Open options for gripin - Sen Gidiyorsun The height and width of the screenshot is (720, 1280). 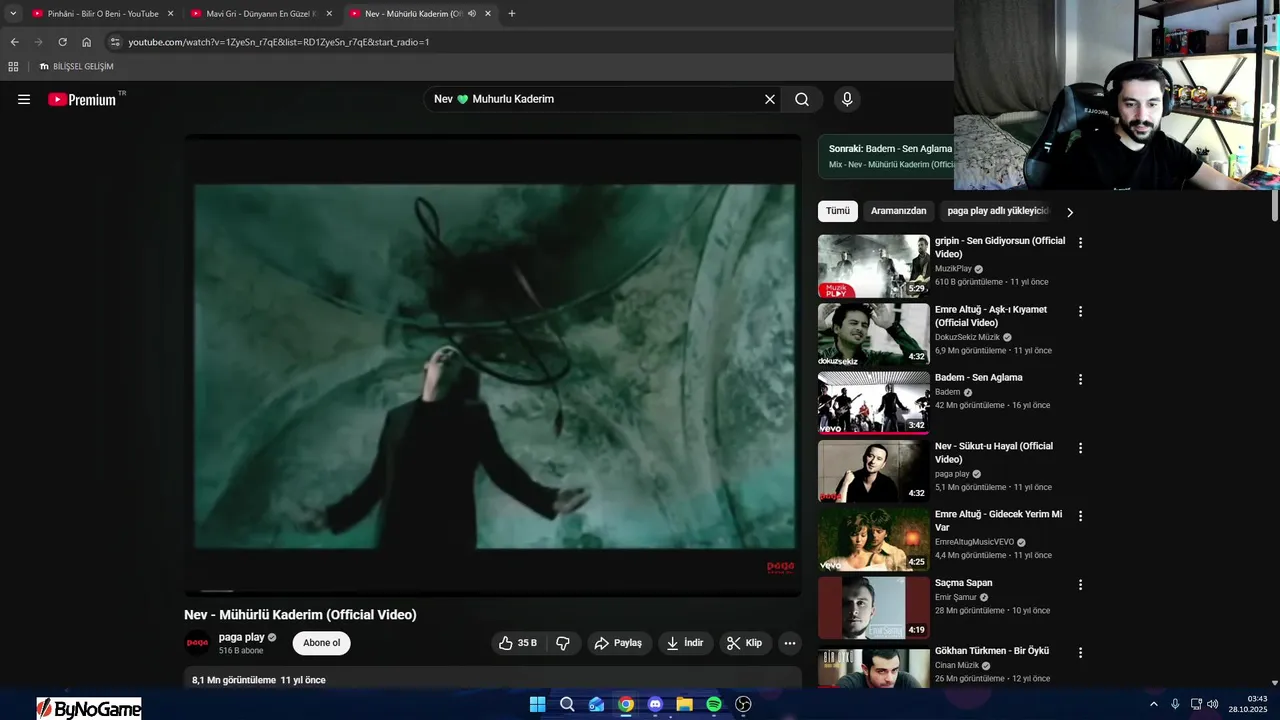pyautogui.click(x=1080, y=243)
